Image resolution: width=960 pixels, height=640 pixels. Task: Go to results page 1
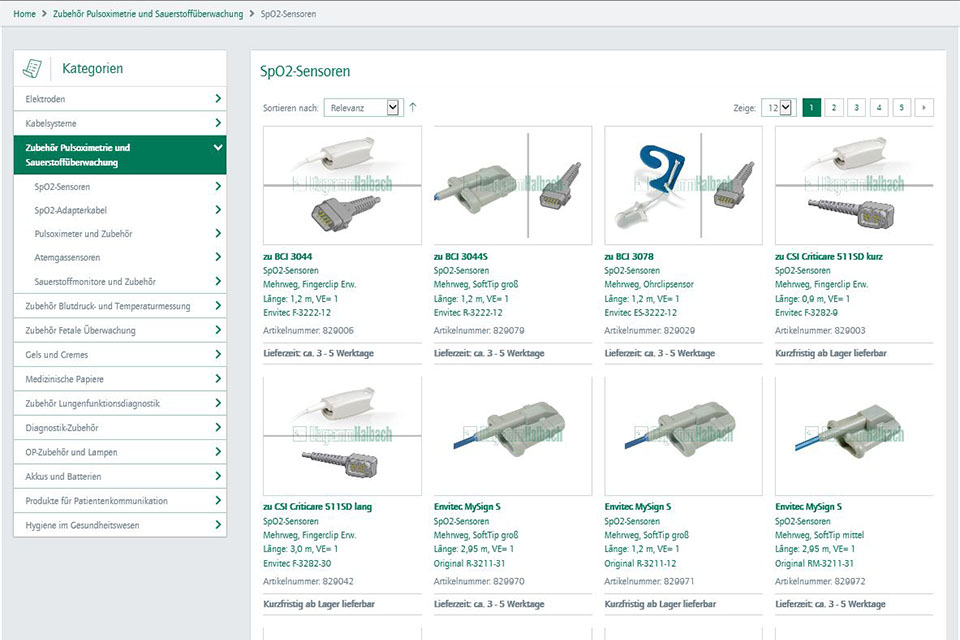811,108
